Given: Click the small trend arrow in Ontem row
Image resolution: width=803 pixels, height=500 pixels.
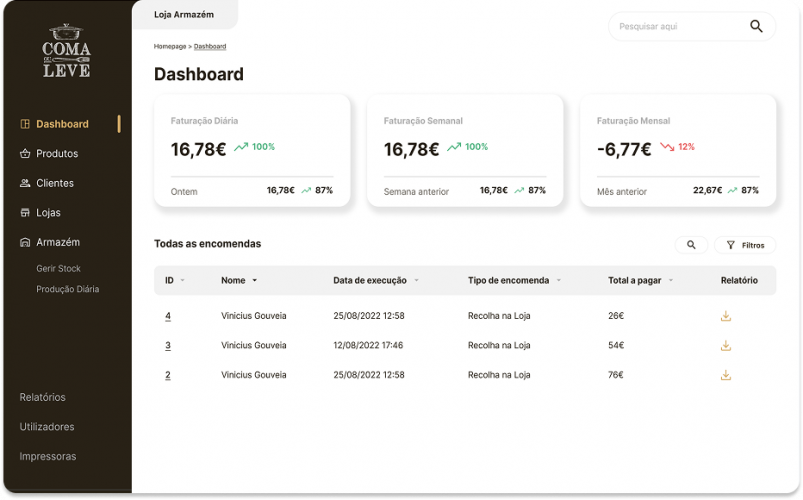Looking at the screenshot, I should tap(306, 191).
